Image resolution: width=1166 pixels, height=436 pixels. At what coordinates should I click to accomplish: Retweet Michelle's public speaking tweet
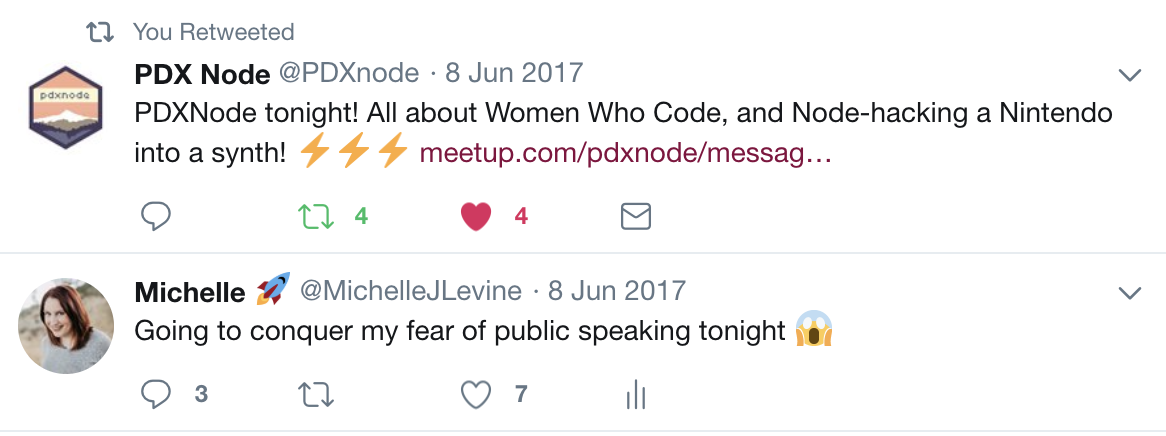click(x=317, y=396)
